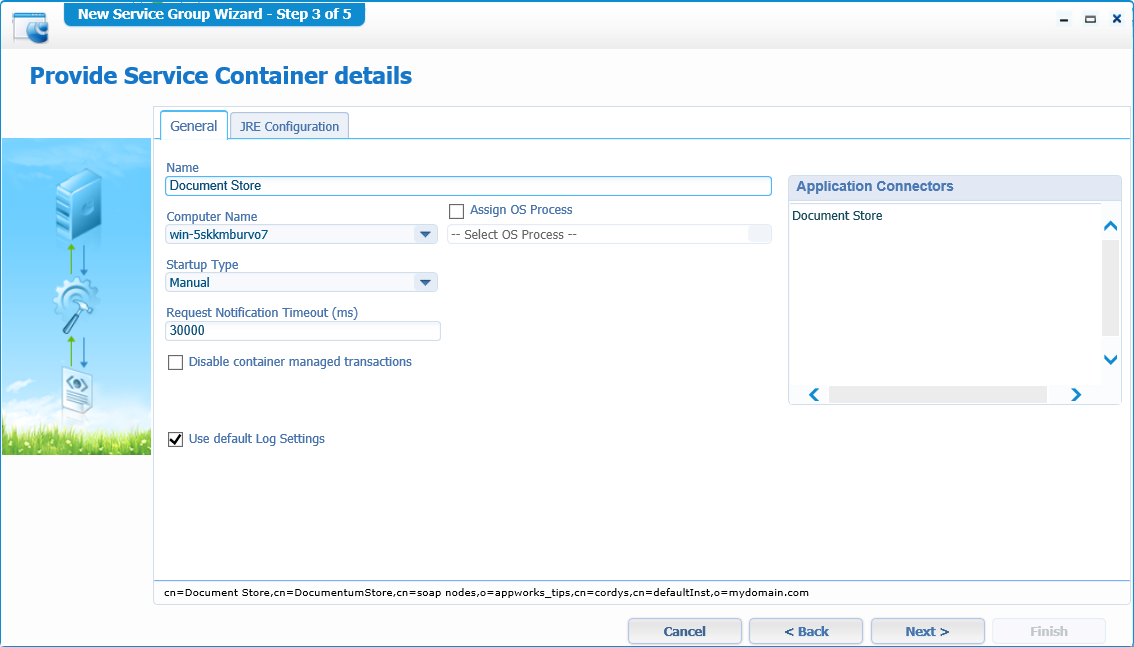Enable the Assign OS Process checkbox
Screen dimensions: 1134x647
457,211
